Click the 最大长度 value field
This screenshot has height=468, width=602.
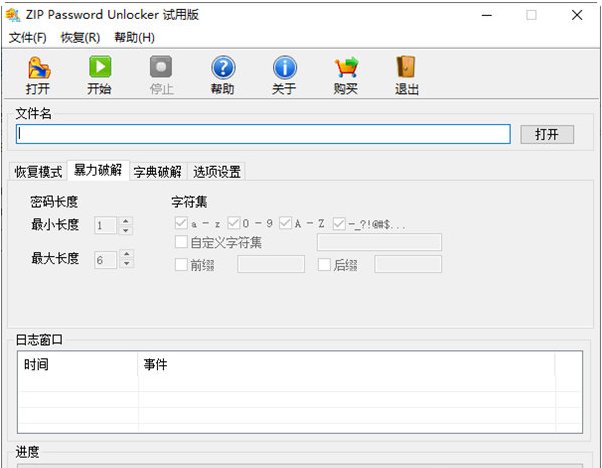106,260
